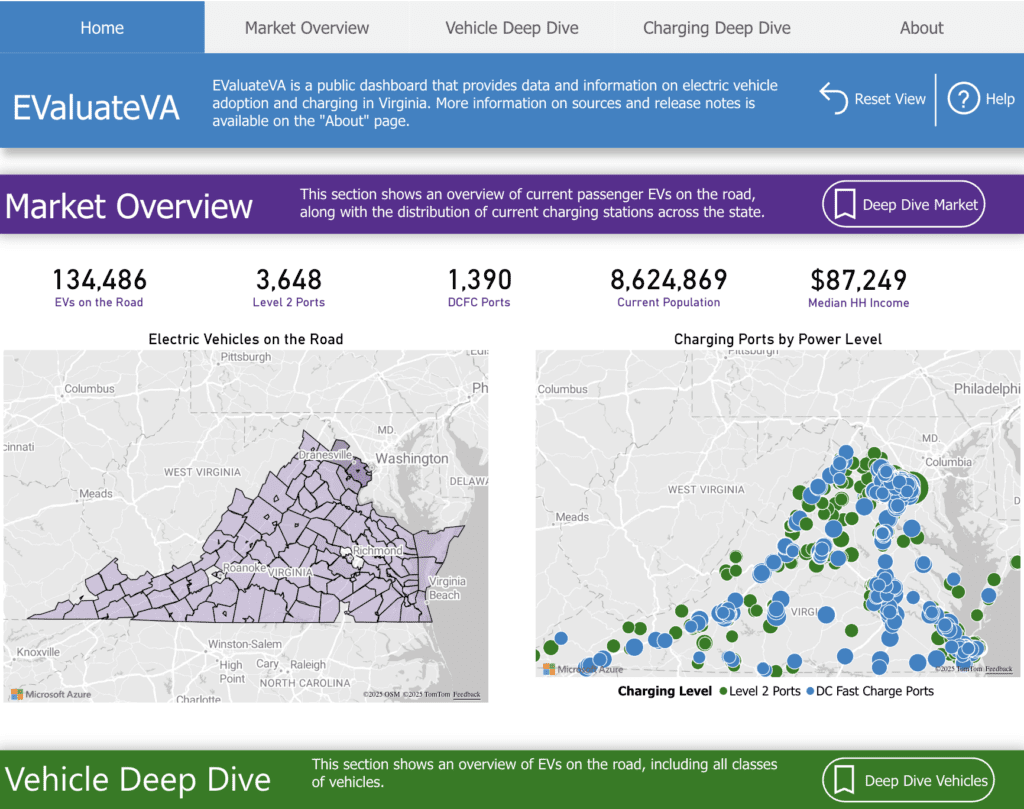Click the Deep Dive Market button
Viewport: 1024px width, 809px height.
903,204
